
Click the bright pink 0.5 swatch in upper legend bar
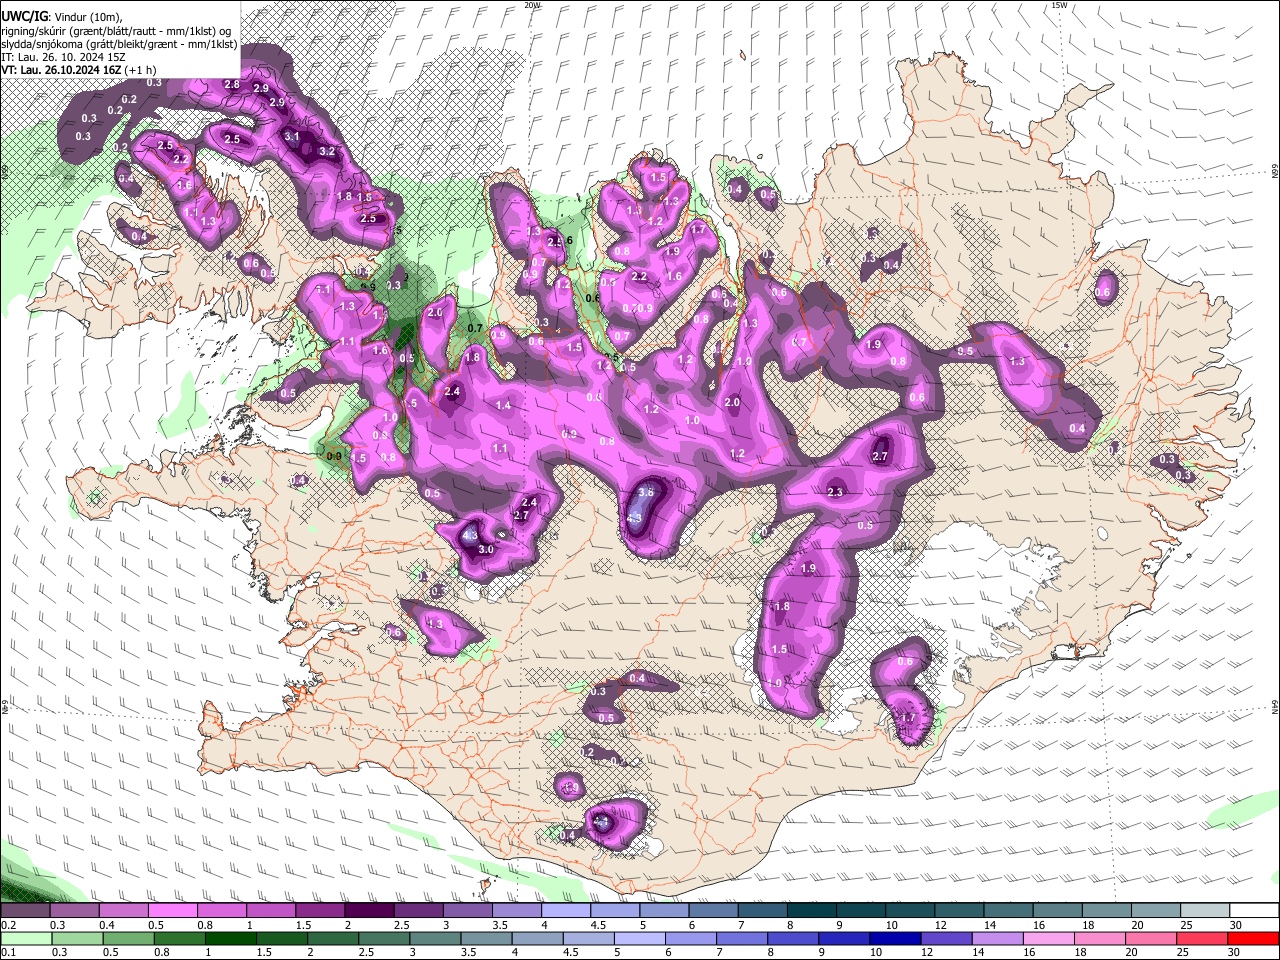[172, 911]
